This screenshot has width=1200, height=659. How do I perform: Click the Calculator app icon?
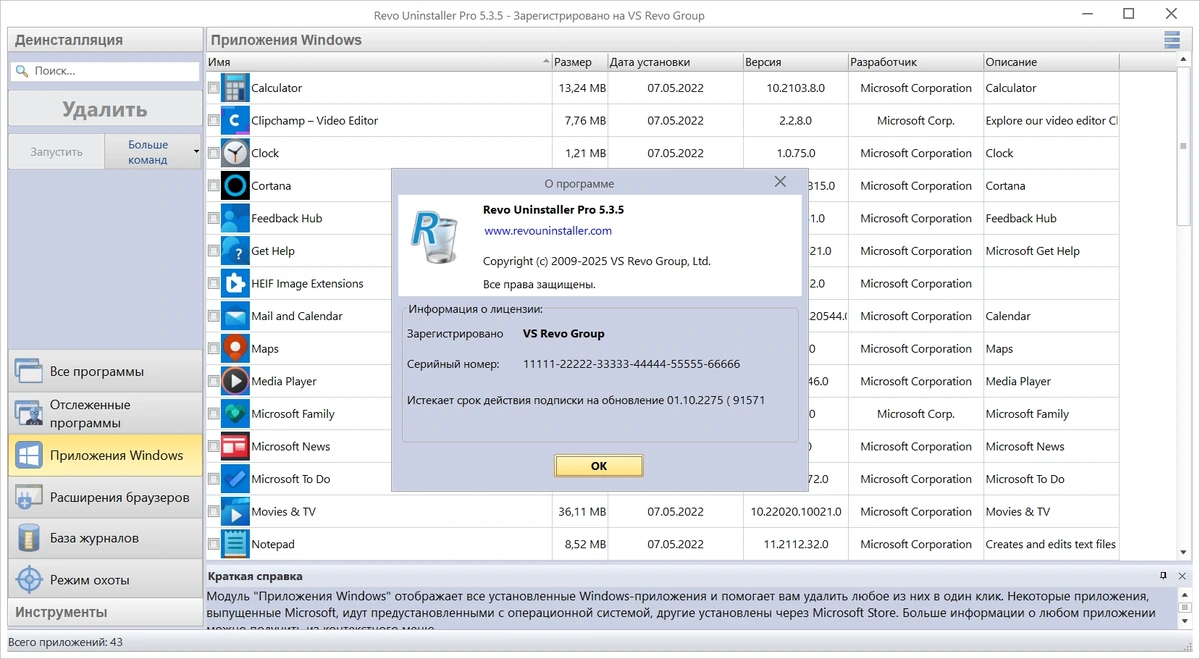tap(235, 88)
